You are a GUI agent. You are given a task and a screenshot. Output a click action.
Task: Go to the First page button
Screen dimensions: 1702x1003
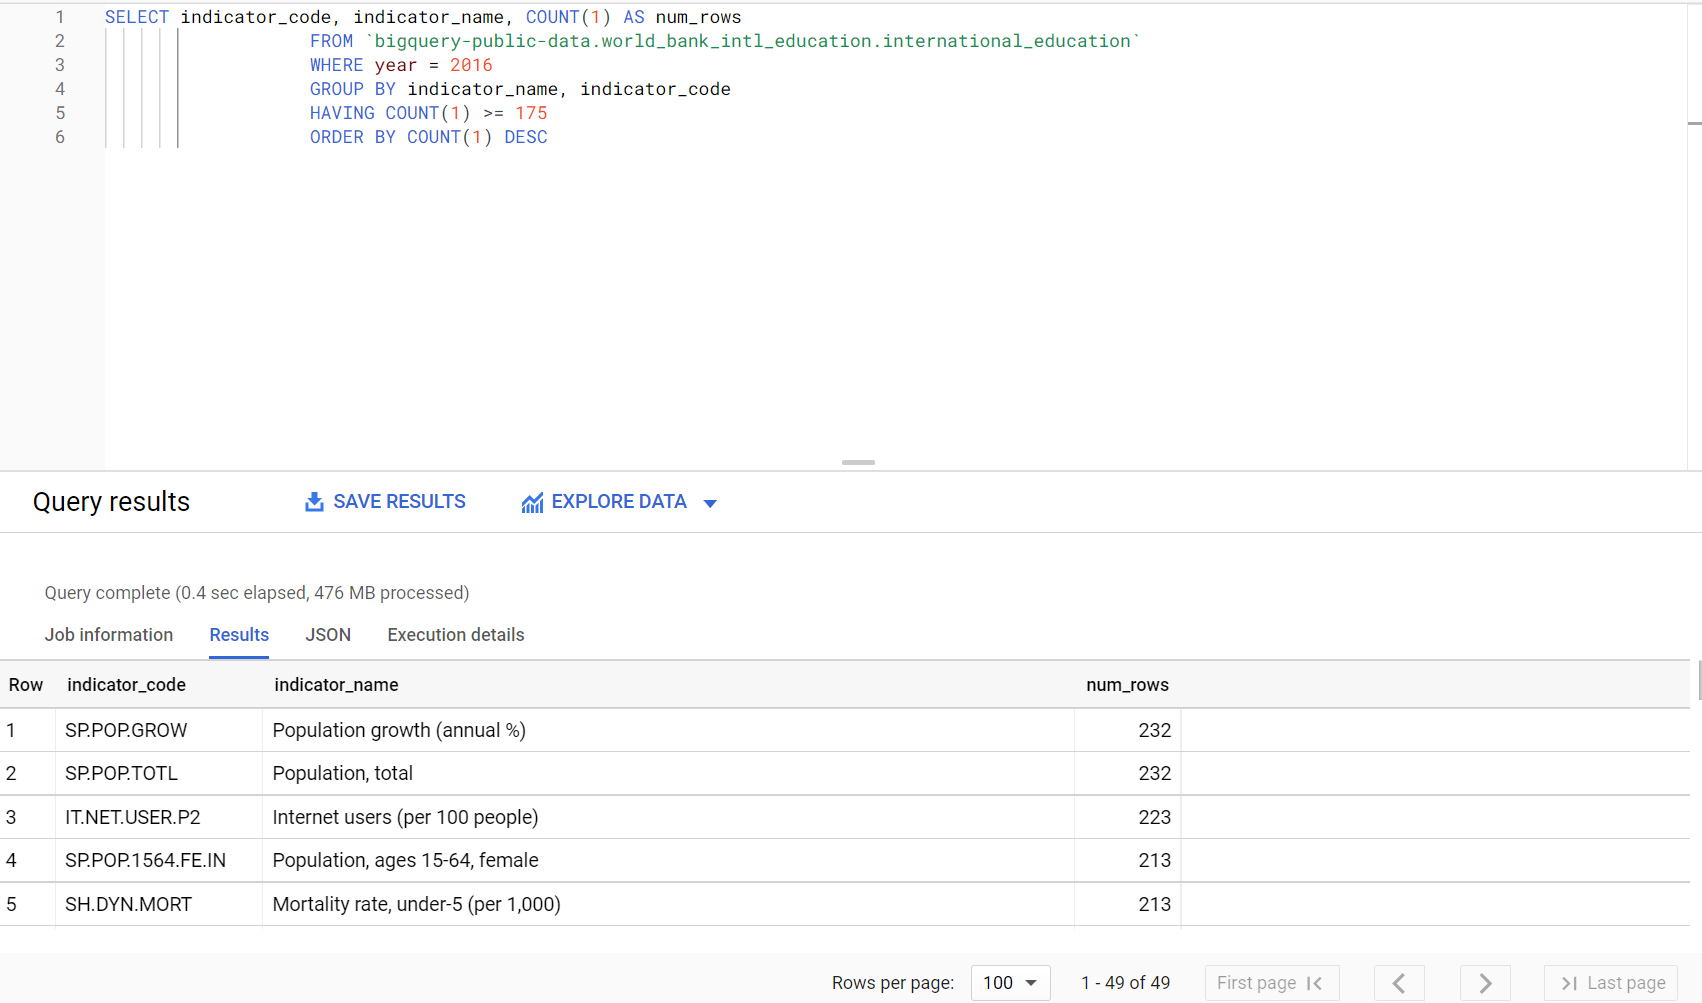point(1271,983)
